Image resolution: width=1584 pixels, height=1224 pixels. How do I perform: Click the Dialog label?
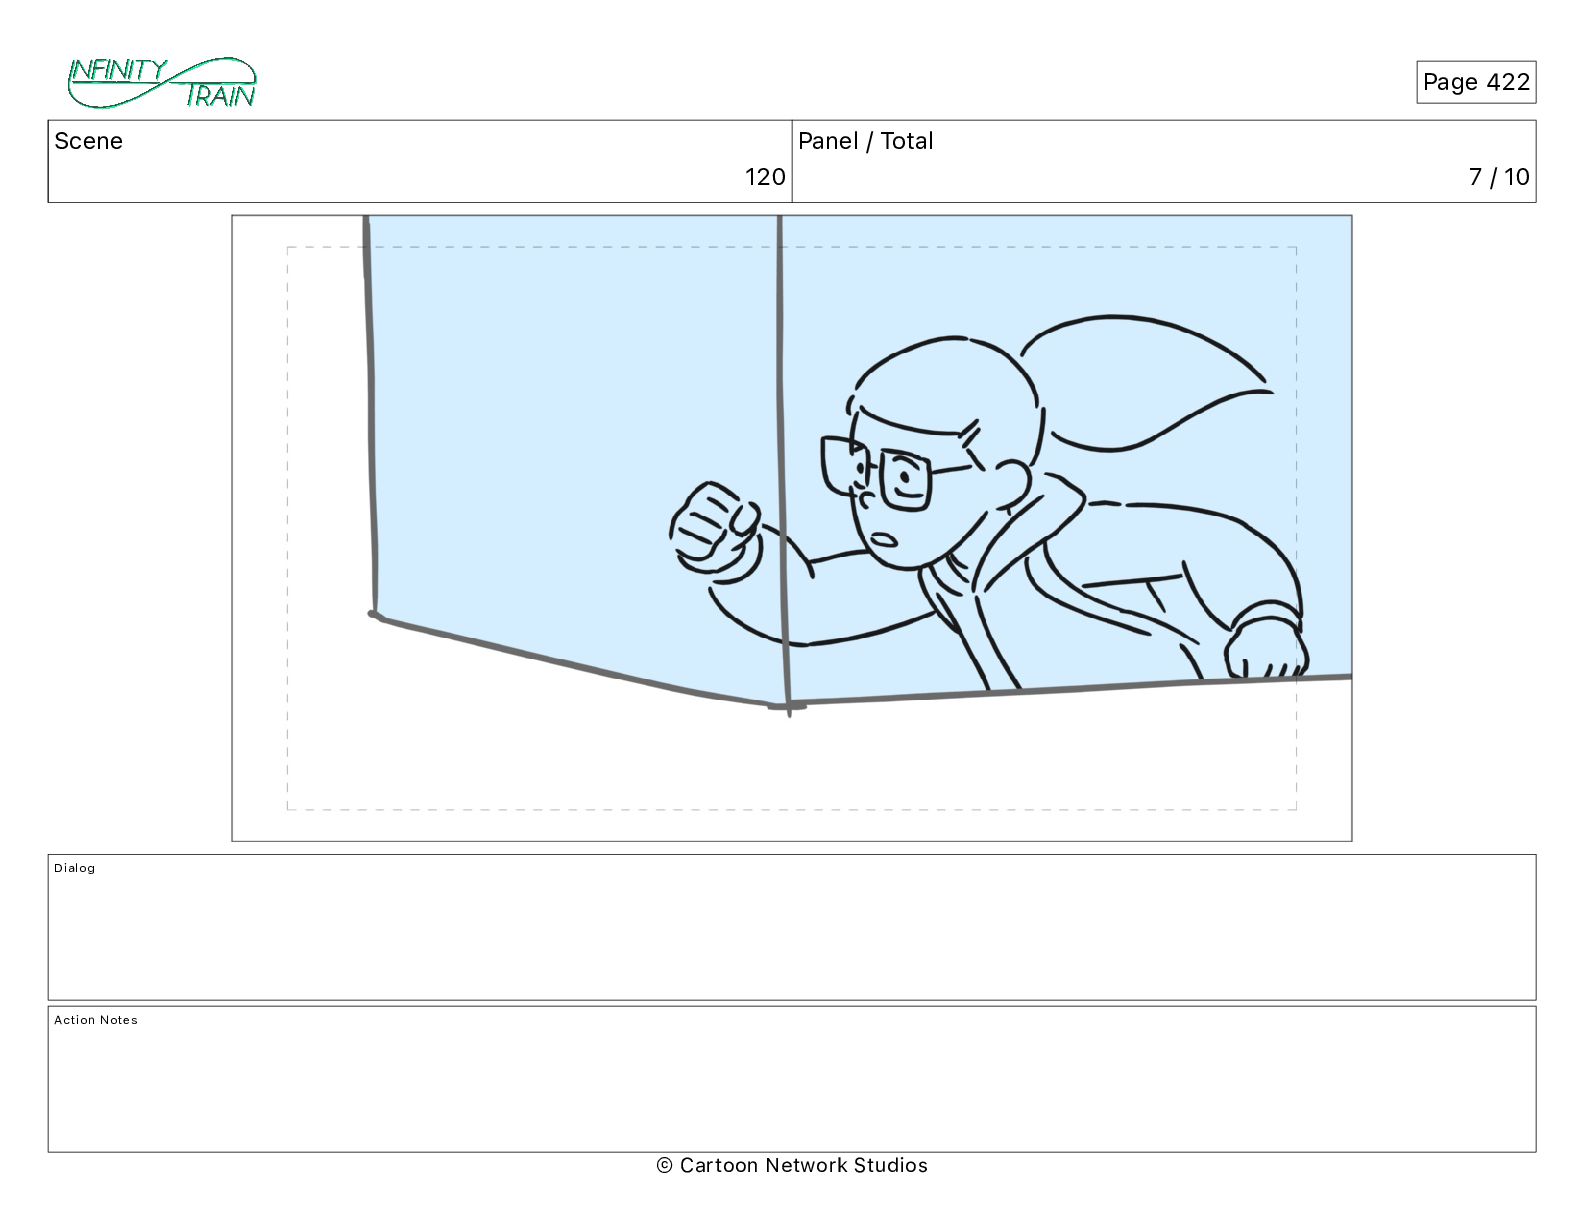point(75,868)
